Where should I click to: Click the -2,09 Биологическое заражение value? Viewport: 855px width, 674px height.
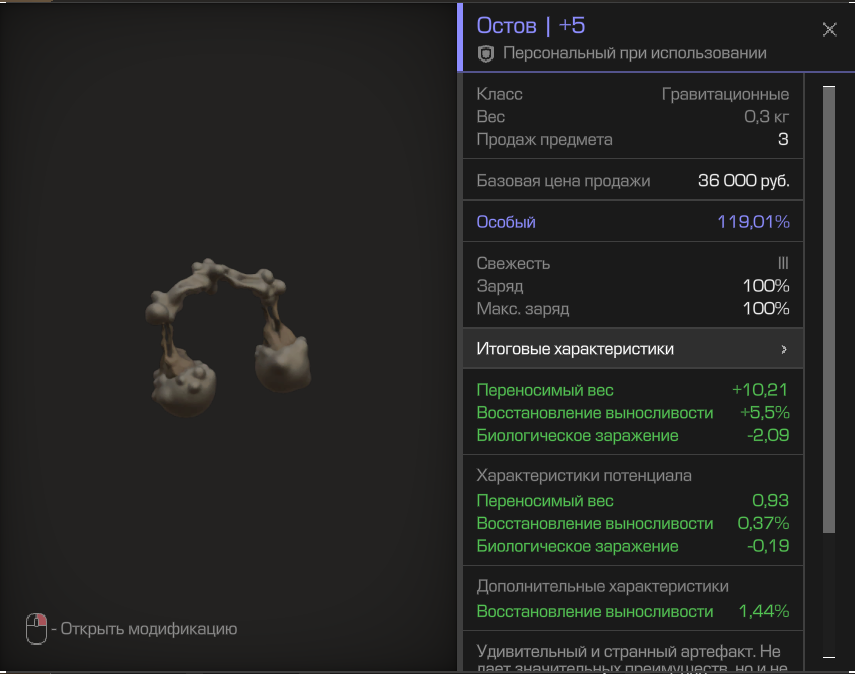[x=768, y=435]
